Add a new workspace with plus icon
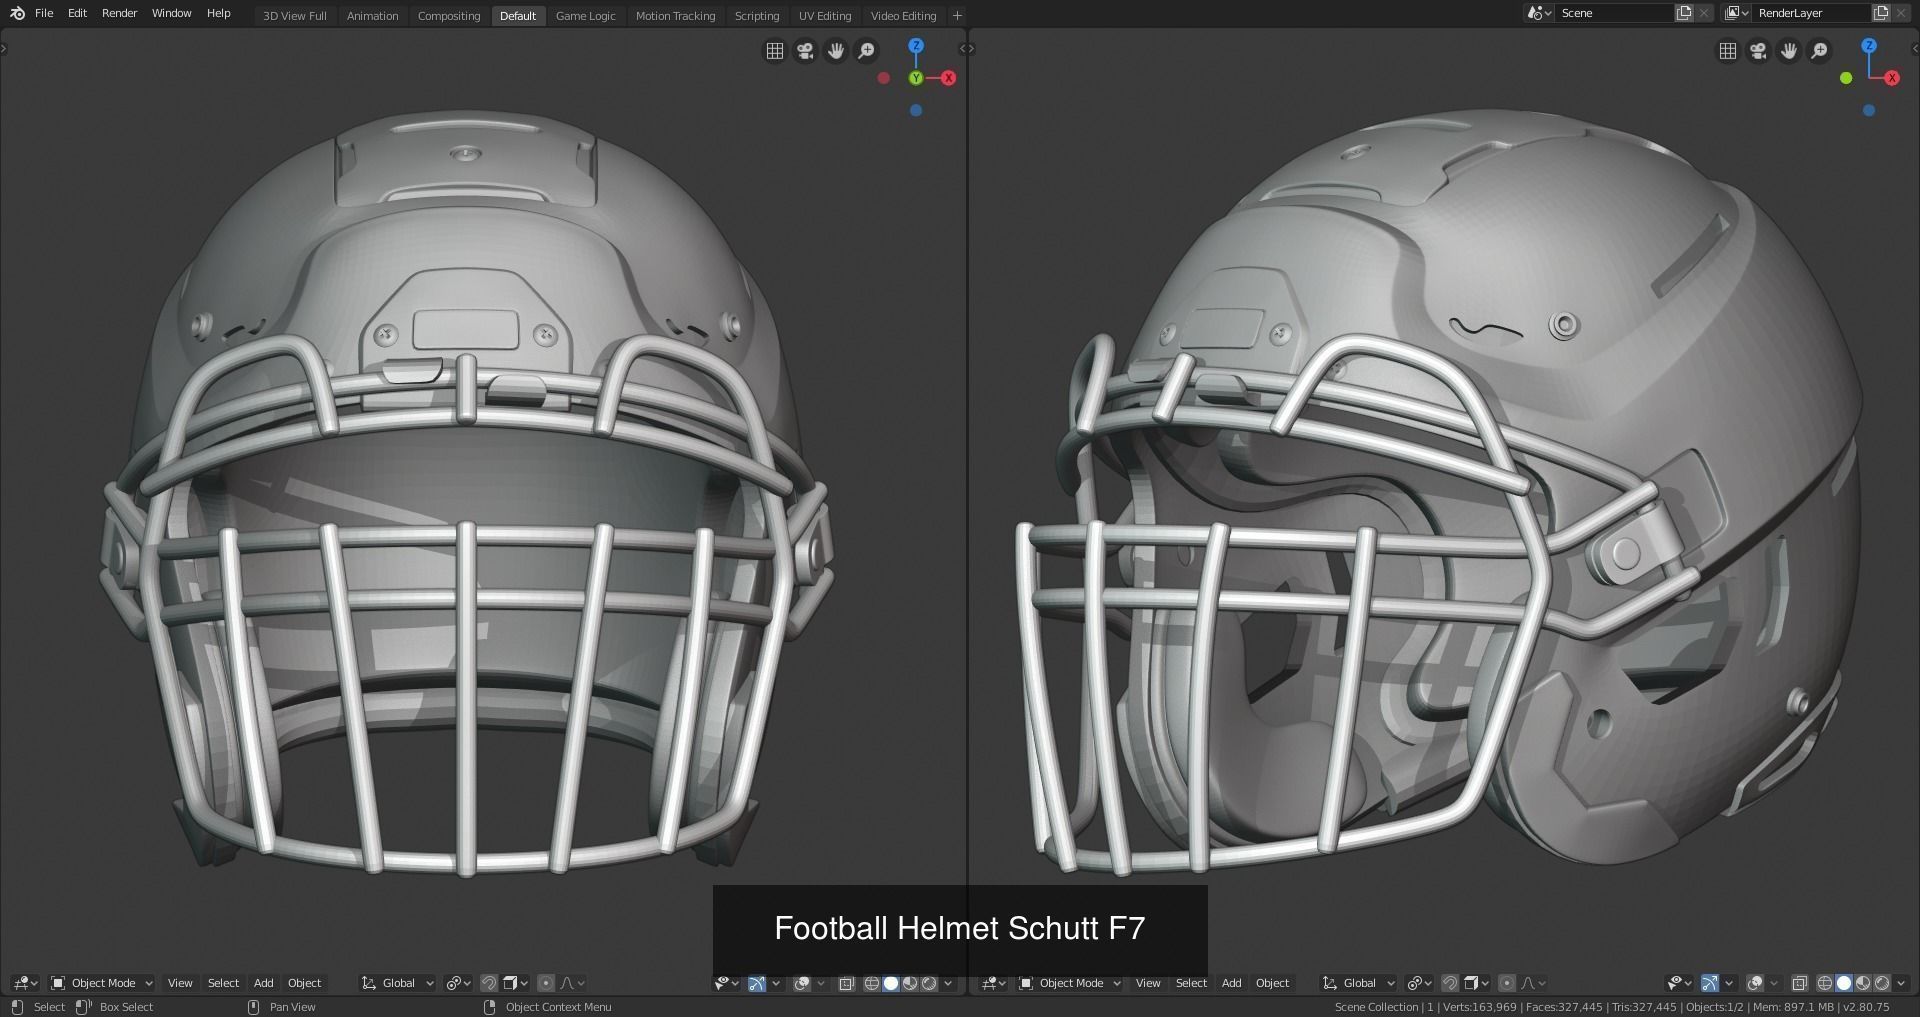The height and width of the screenshot is (1017, 1920). (x=957, y=15)
